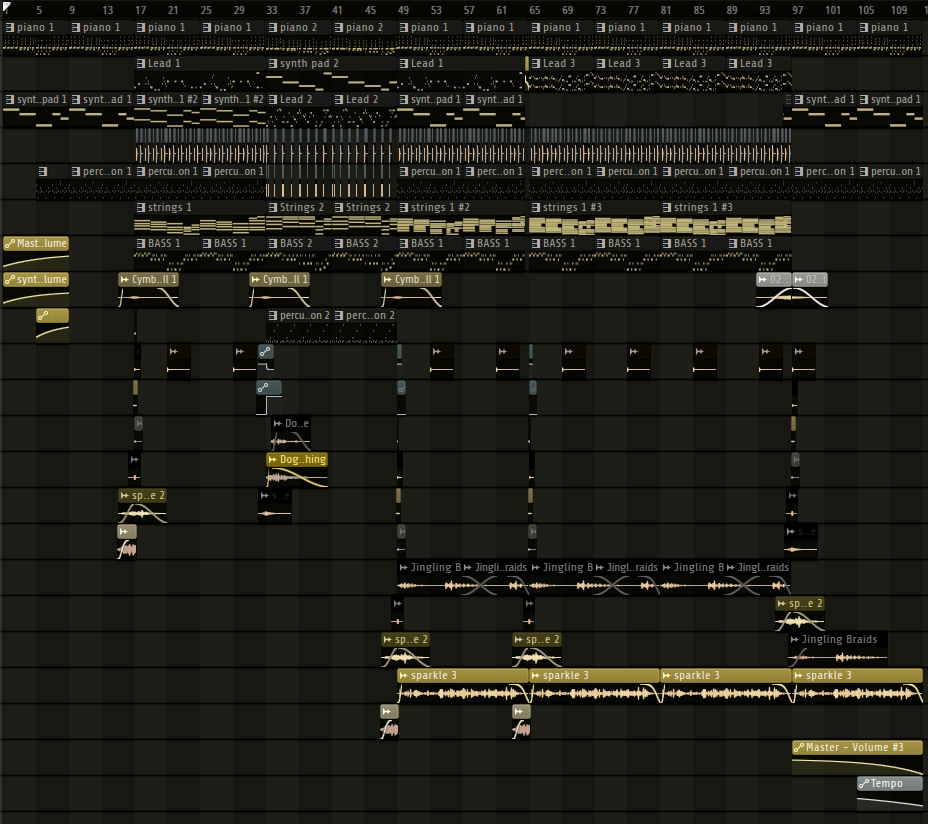Viewport: 928px width, 824px height.
Task: Open the audio icon on the Jingling Braids clip
Action: coord(794,639)
